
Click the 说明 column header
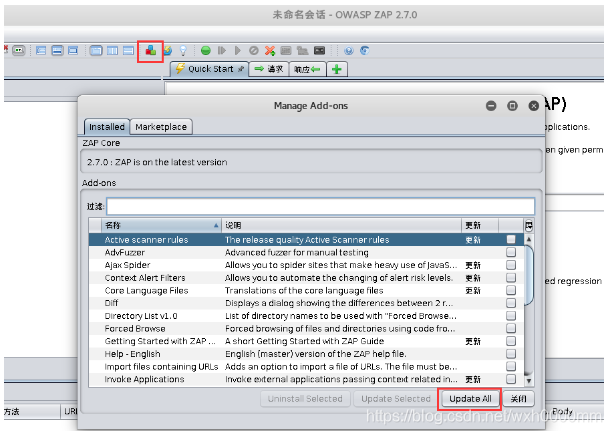point(342,225)
